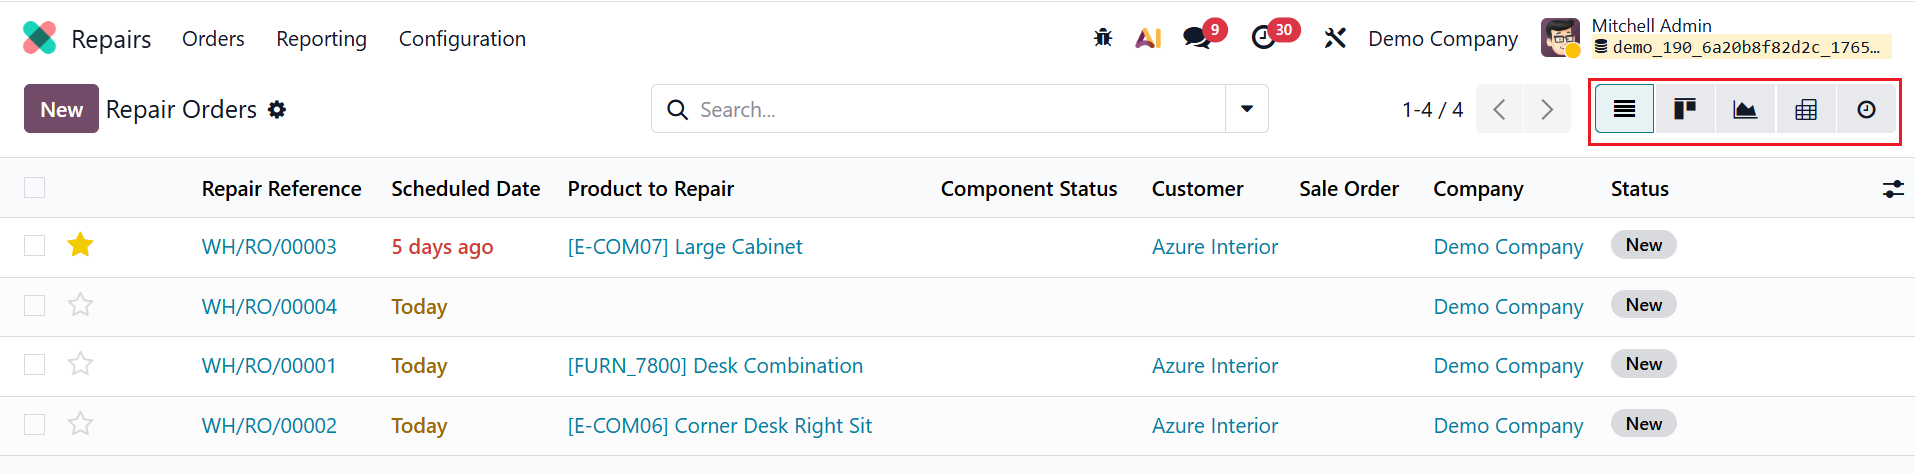Open the Repair Orders gear actions menu

point(277,109)
